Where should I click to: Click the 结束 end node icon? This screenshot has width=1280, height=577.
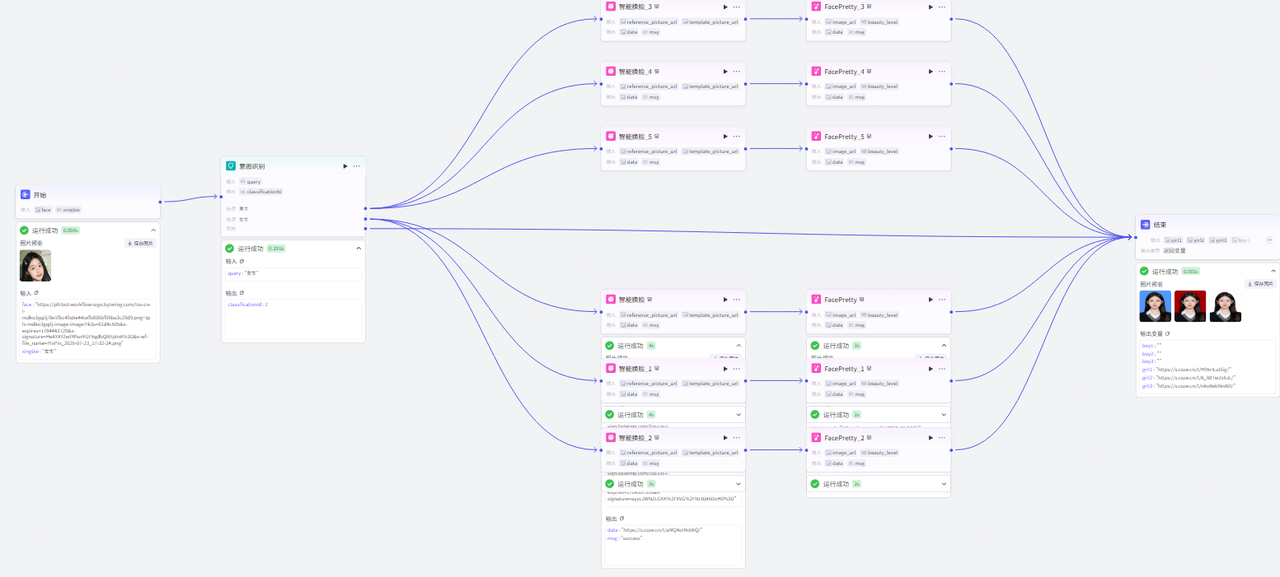[x=1146, y=225]
